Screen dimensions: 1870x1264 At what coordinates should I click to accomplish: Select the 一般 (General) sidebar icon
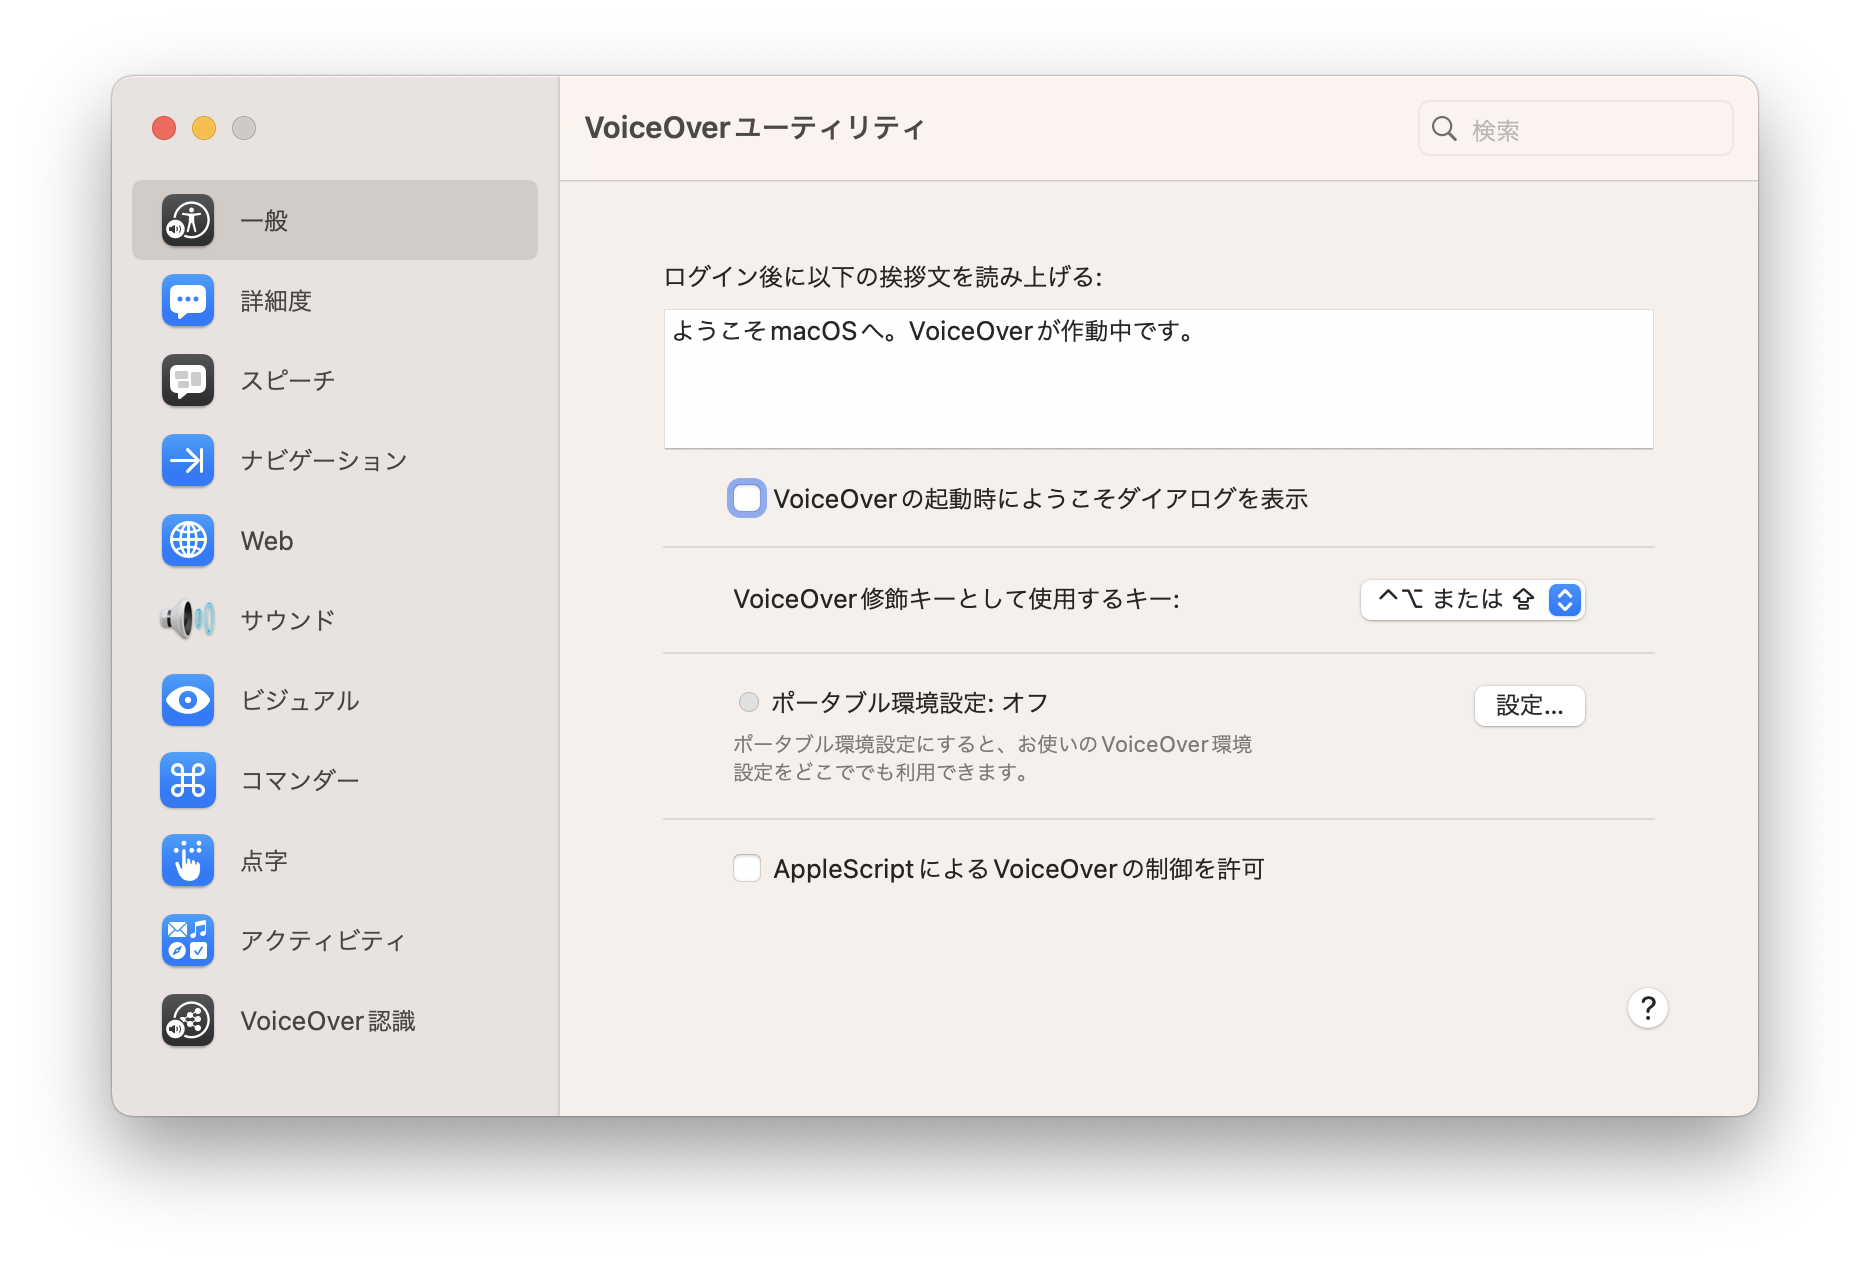point(187,220)
